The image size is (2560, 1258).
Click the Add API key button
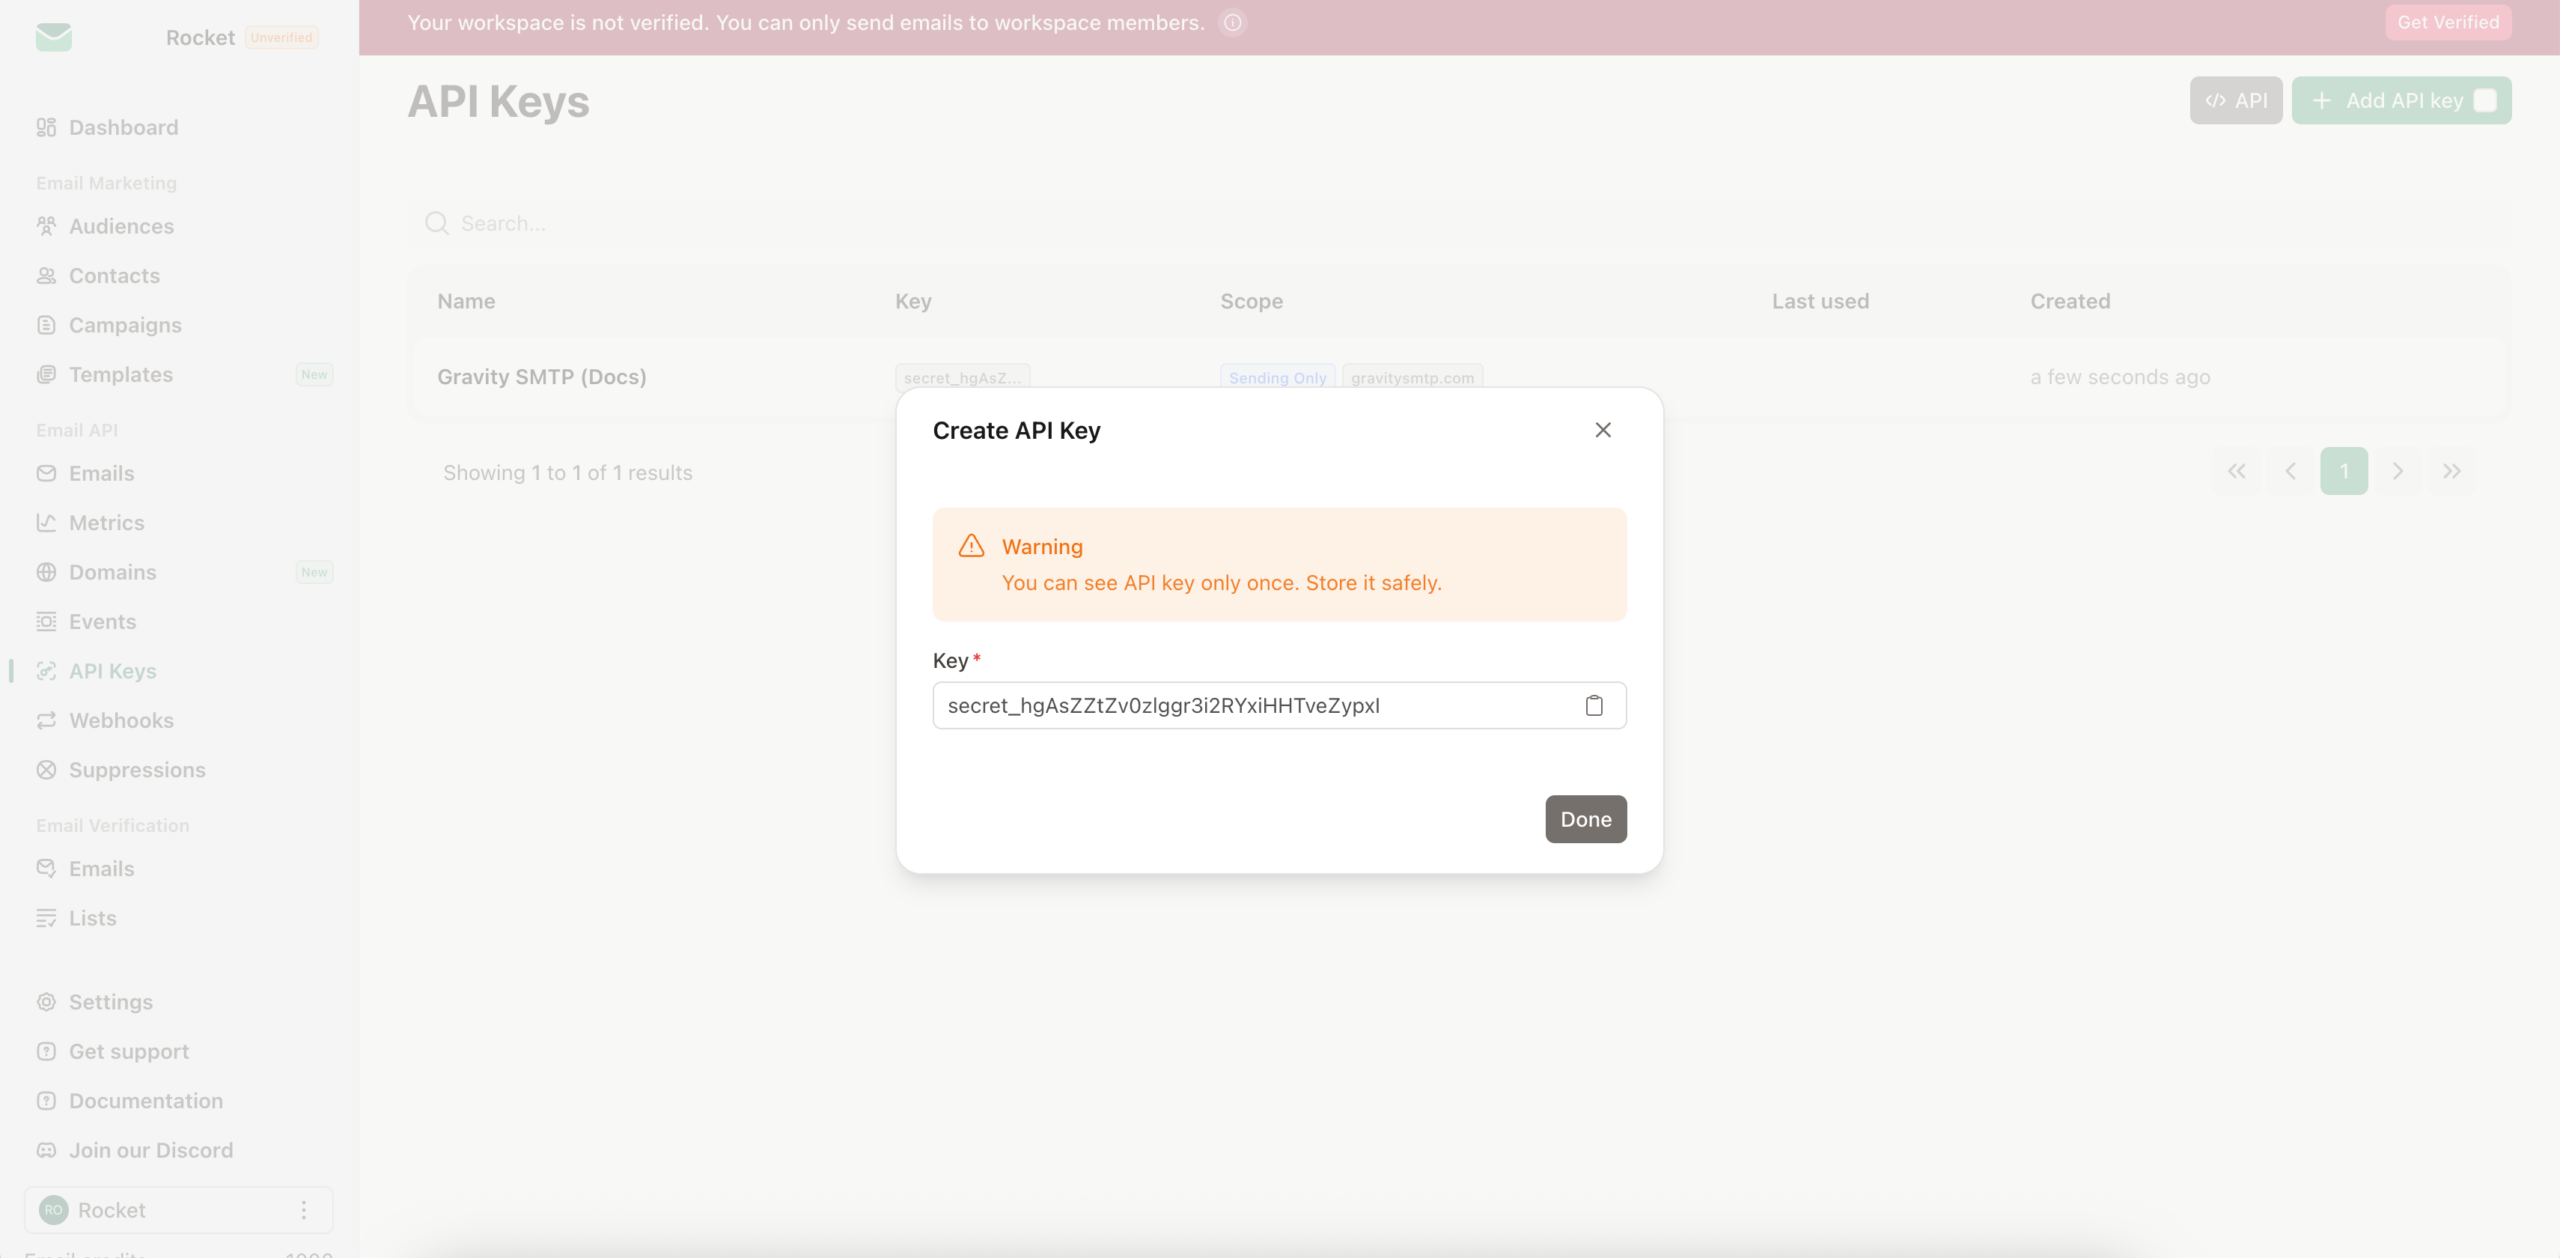(2400, 101)
